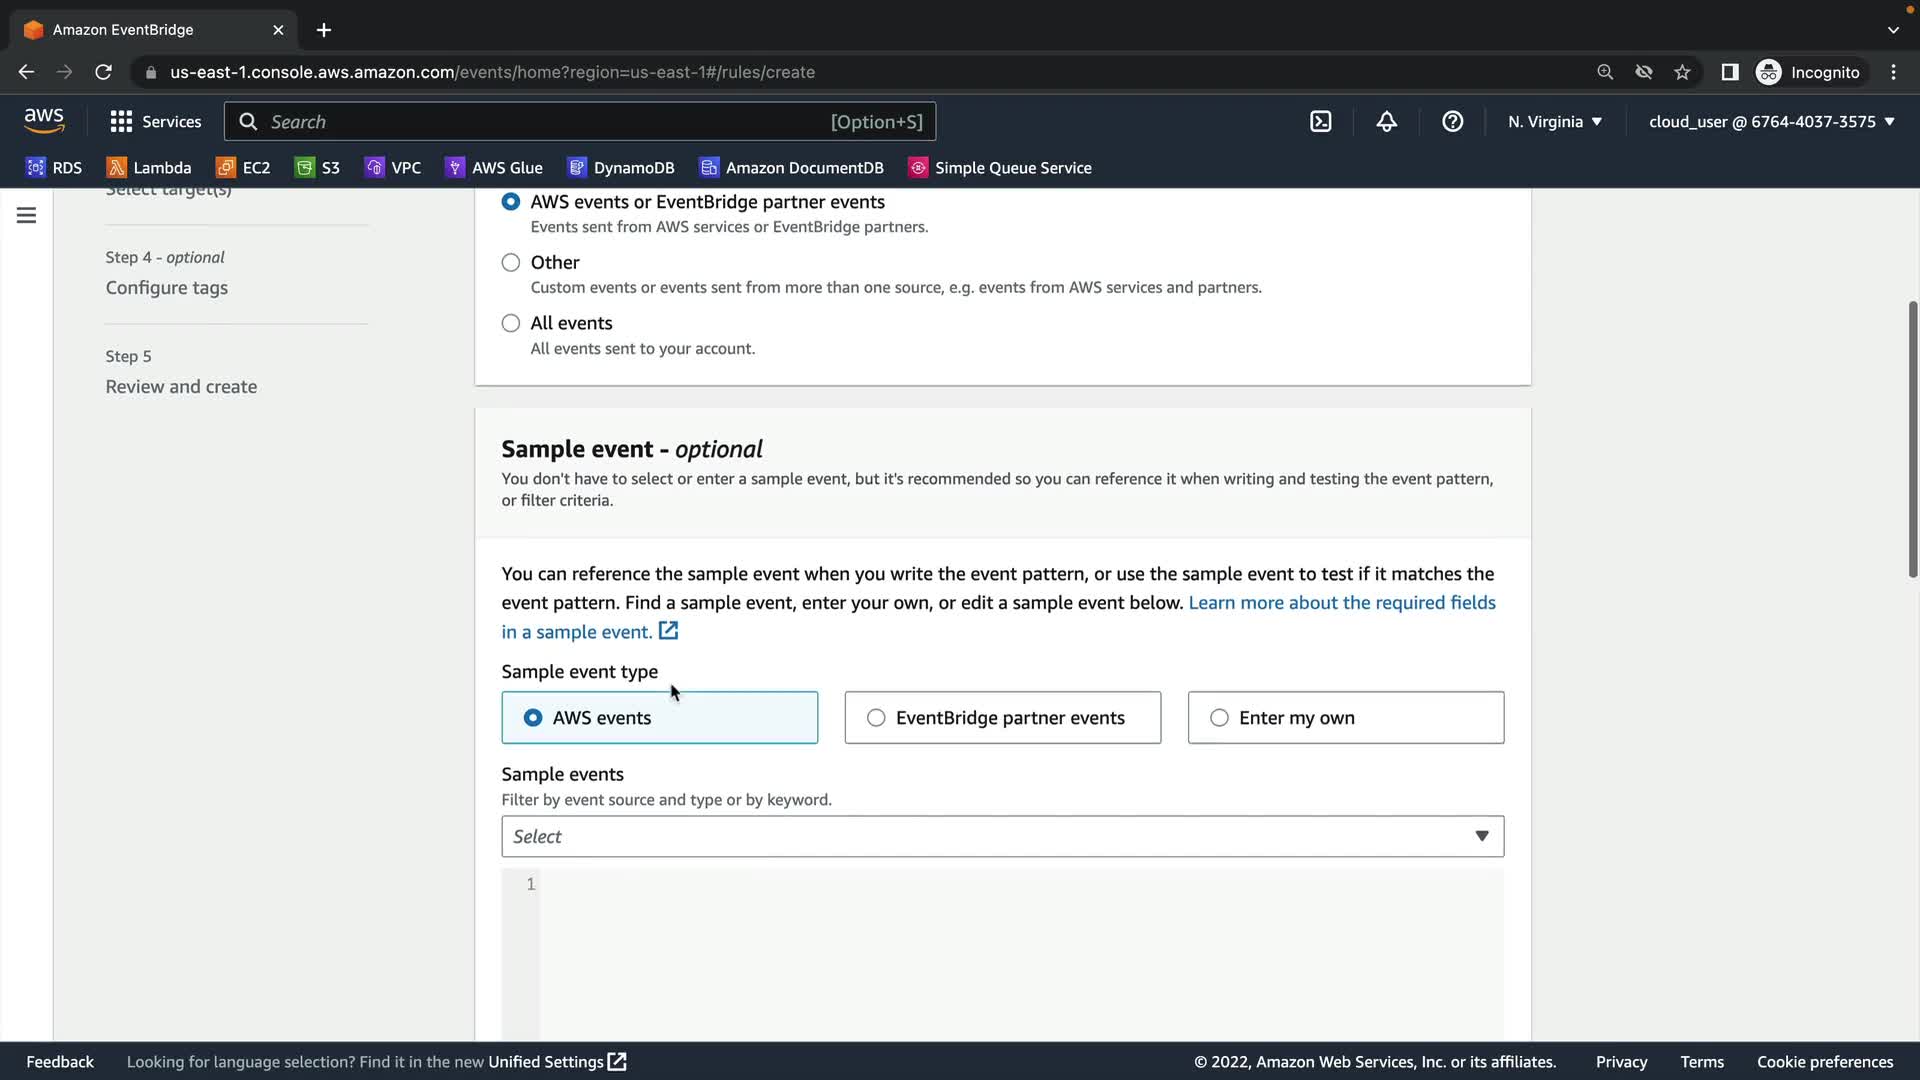Go to Step 5 Review and create
Screen dimensions: 1920x1080
coord(181,387)
